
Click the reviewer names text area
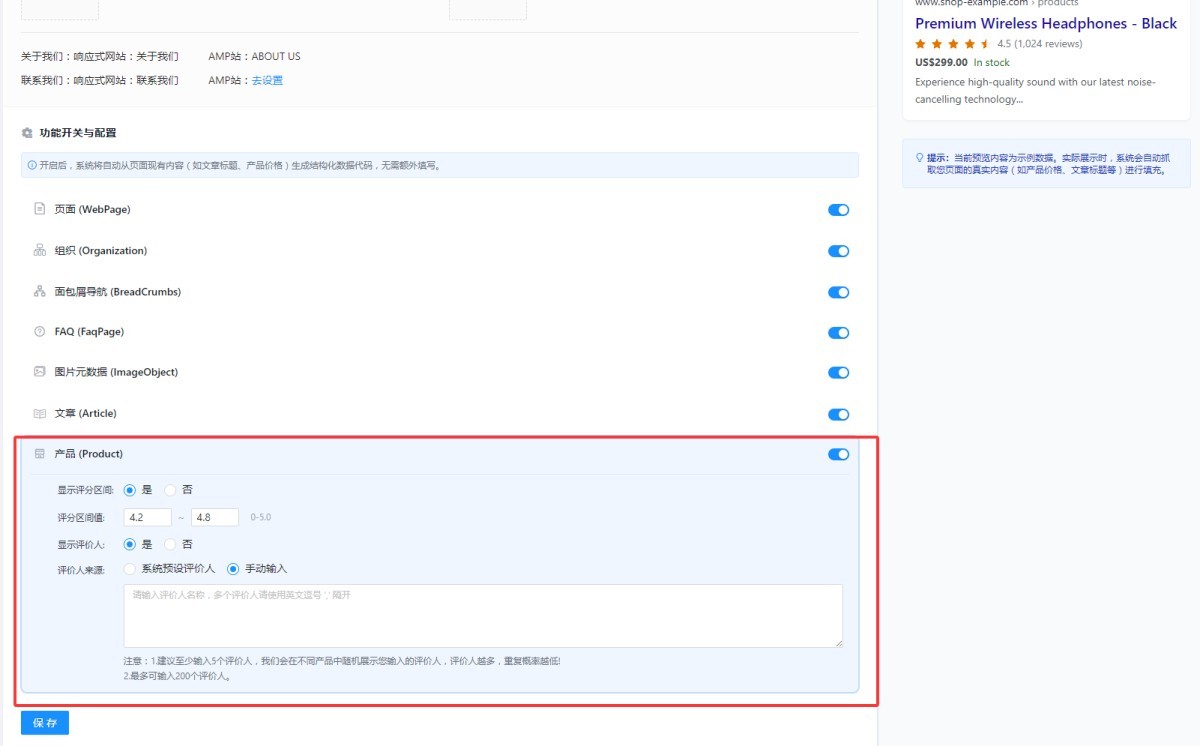483,616
